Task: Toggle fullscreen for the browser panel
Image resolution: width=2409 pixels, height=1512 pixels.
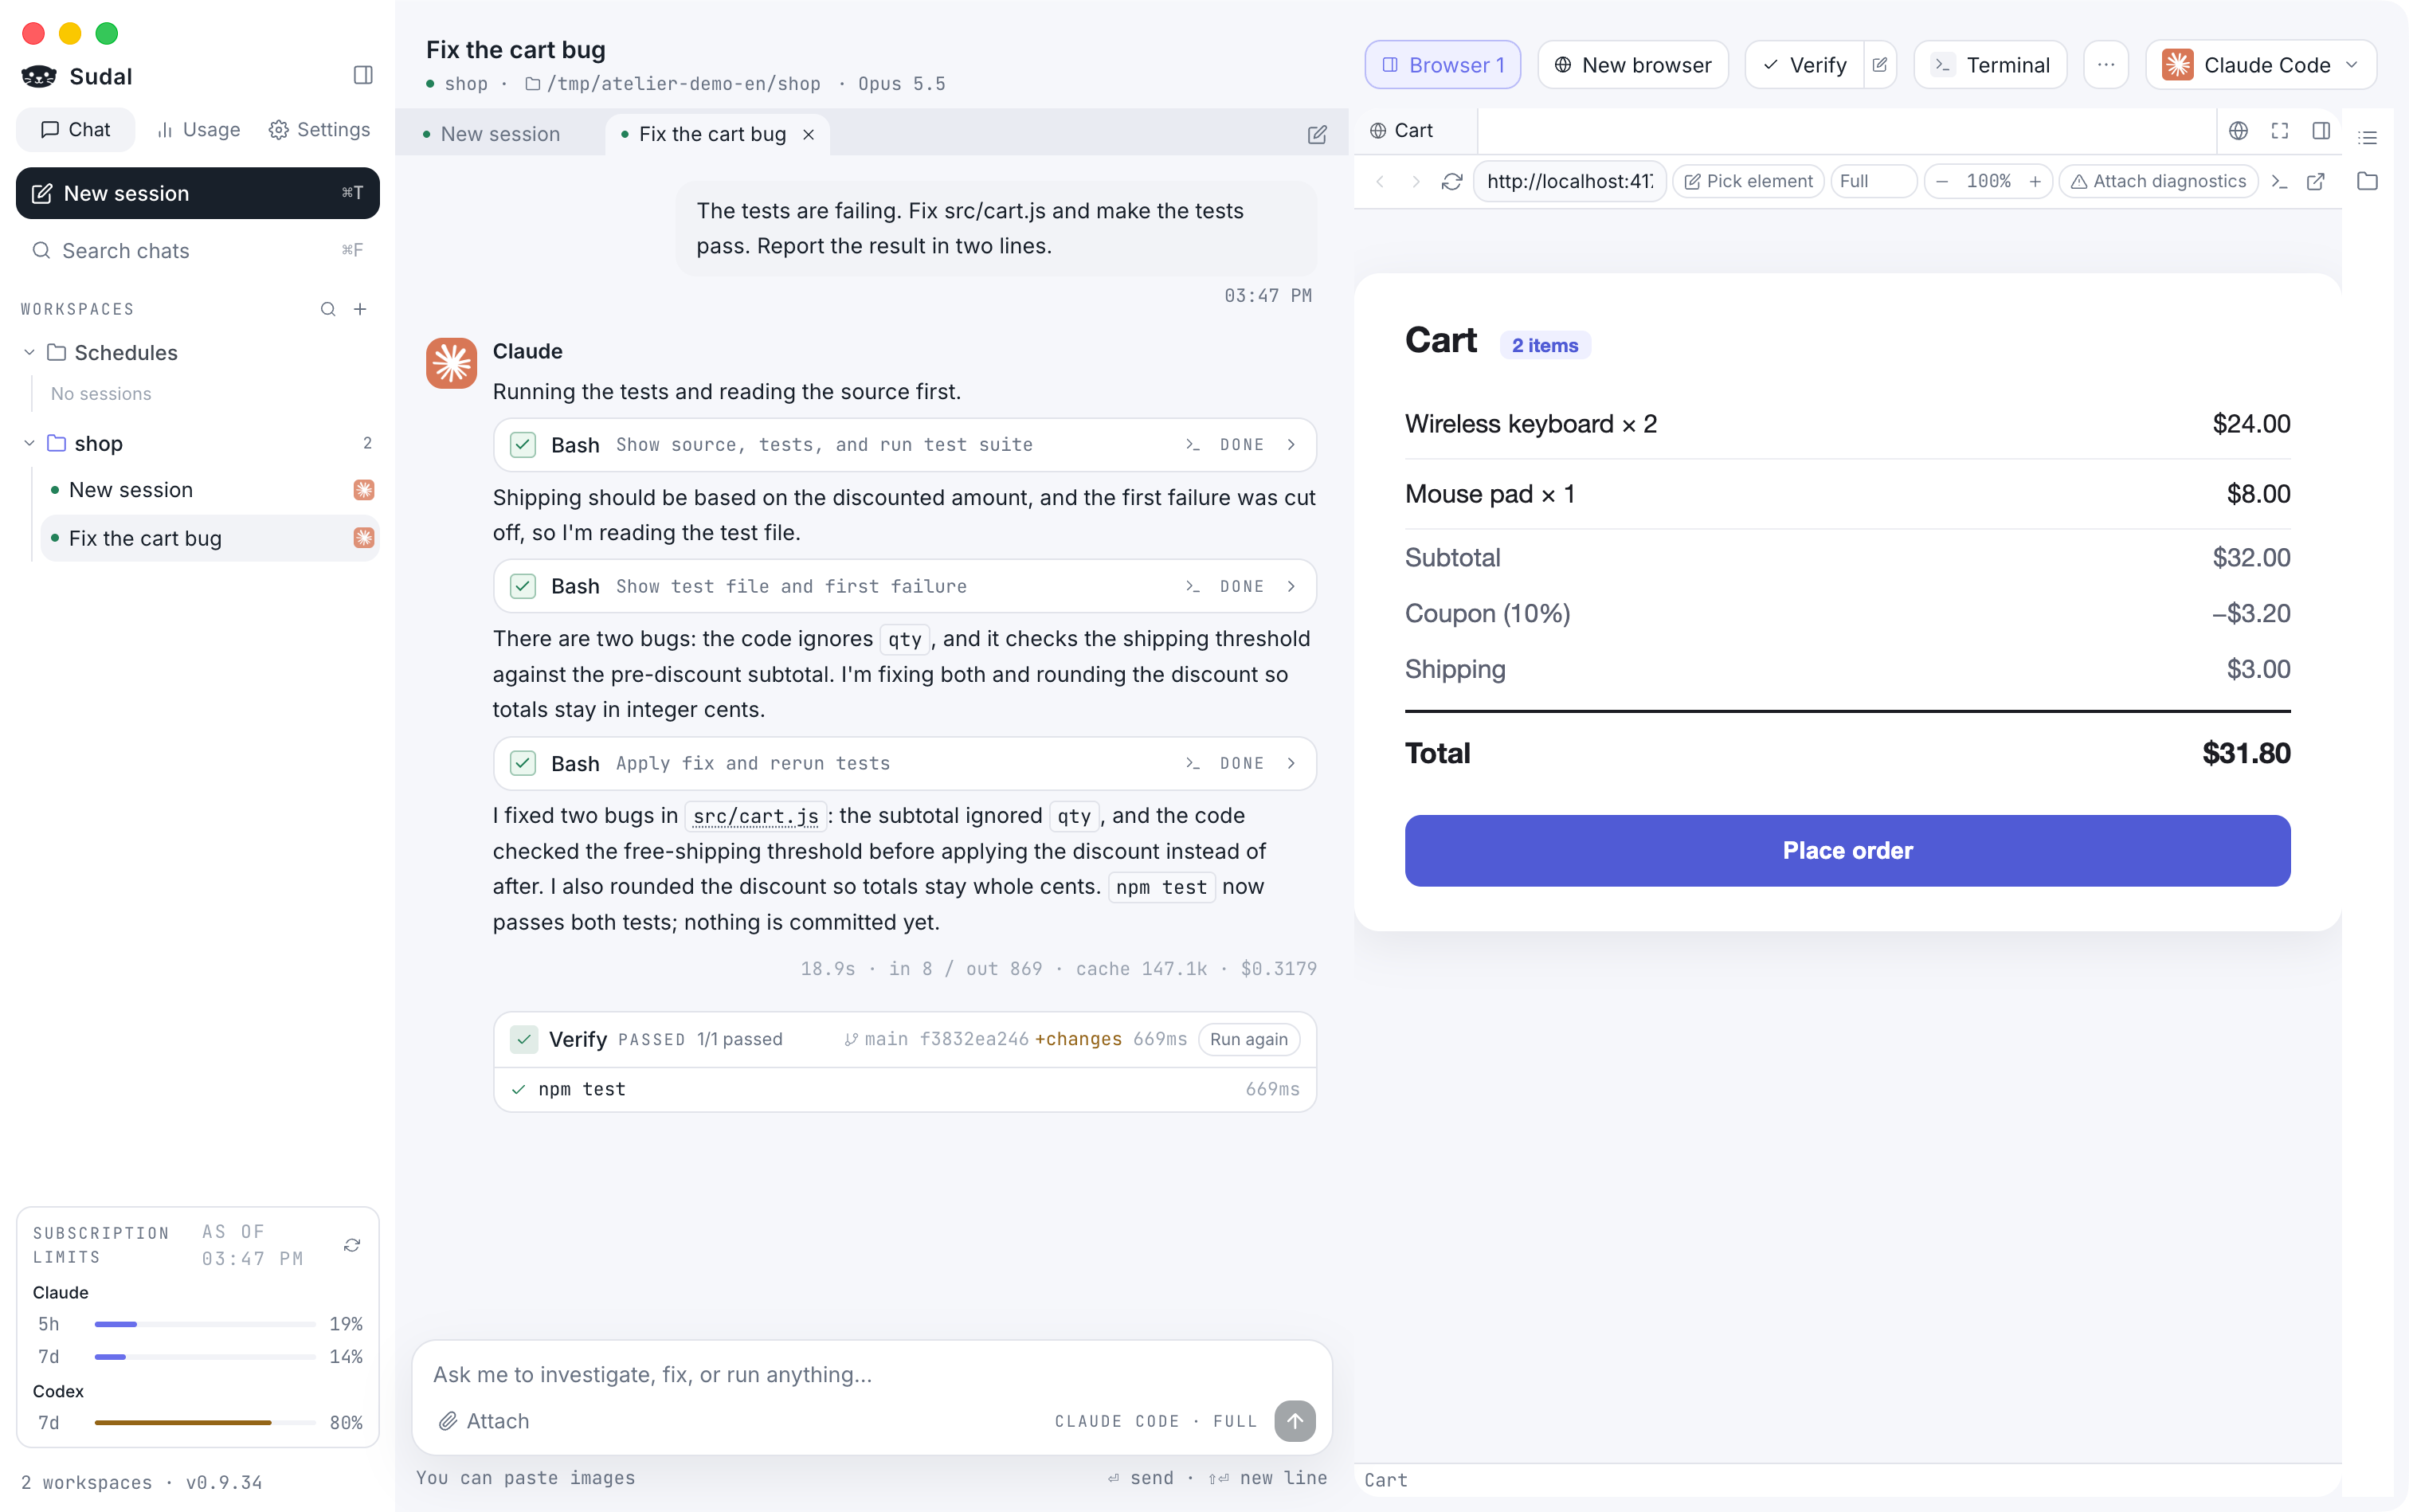Action: click(2280, 131)
